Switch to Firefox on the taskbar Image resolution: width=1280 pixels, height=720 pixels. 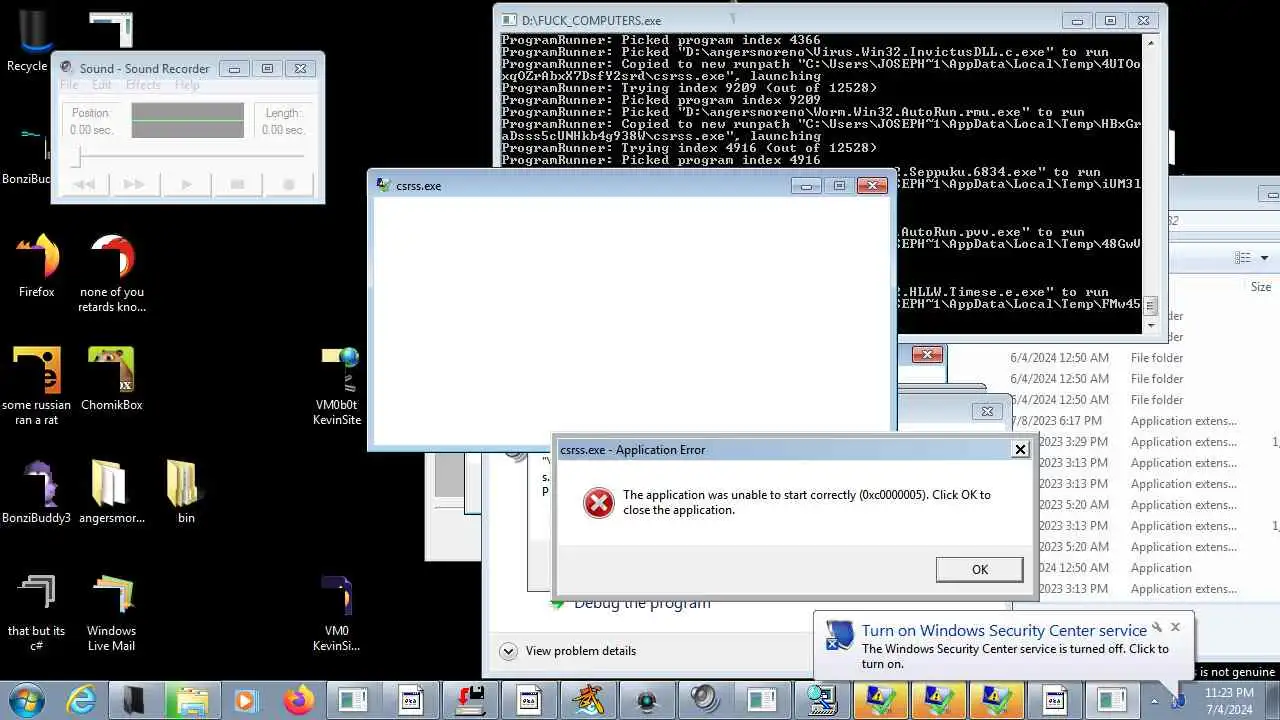pyautogui.click(x=298, y=700)
